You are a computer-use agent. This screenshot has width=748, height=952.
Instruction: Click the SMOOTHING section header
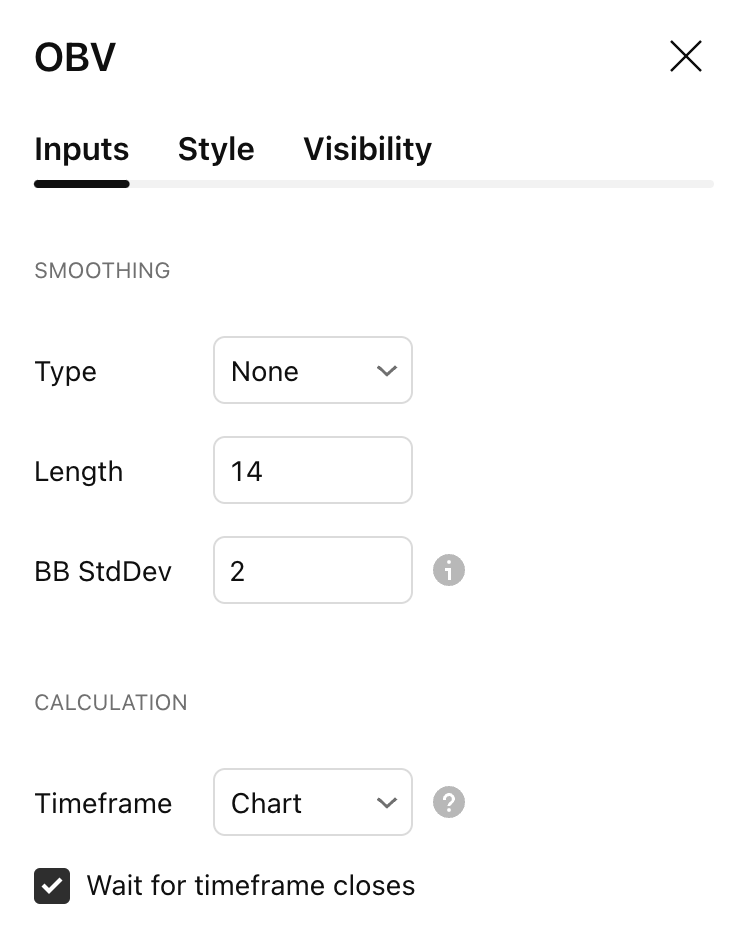103,271
